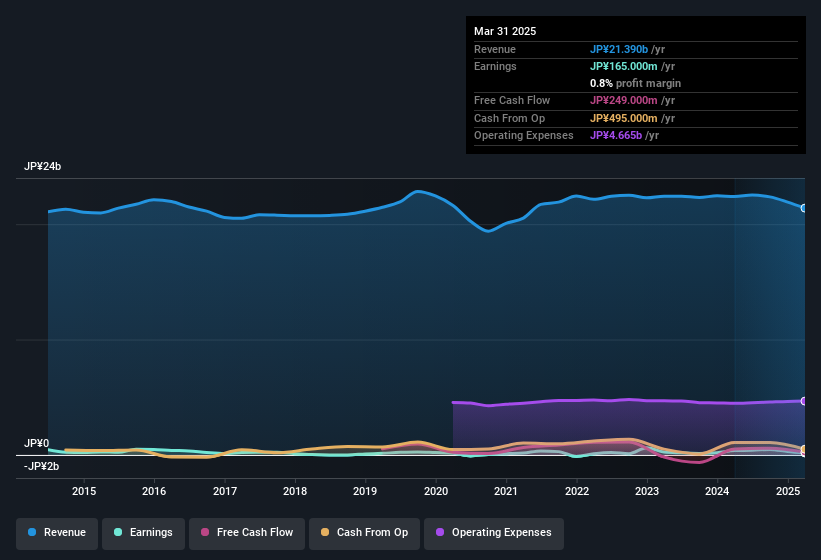Screen dimensions: 821x560
Task: Toggle the Free Cash Flow legend button
Action: pos(247,533)
